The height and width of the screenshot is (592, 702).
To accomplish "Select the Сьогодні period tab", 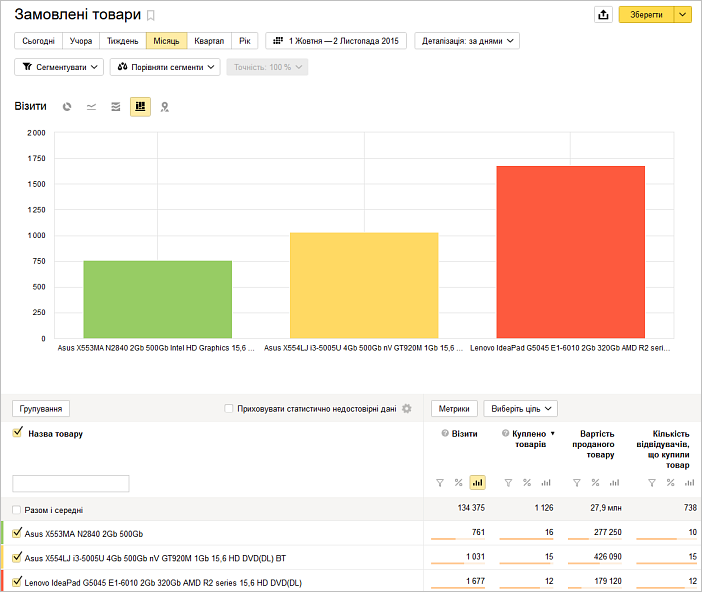I will pyautogui.click(x=39, y=41).
